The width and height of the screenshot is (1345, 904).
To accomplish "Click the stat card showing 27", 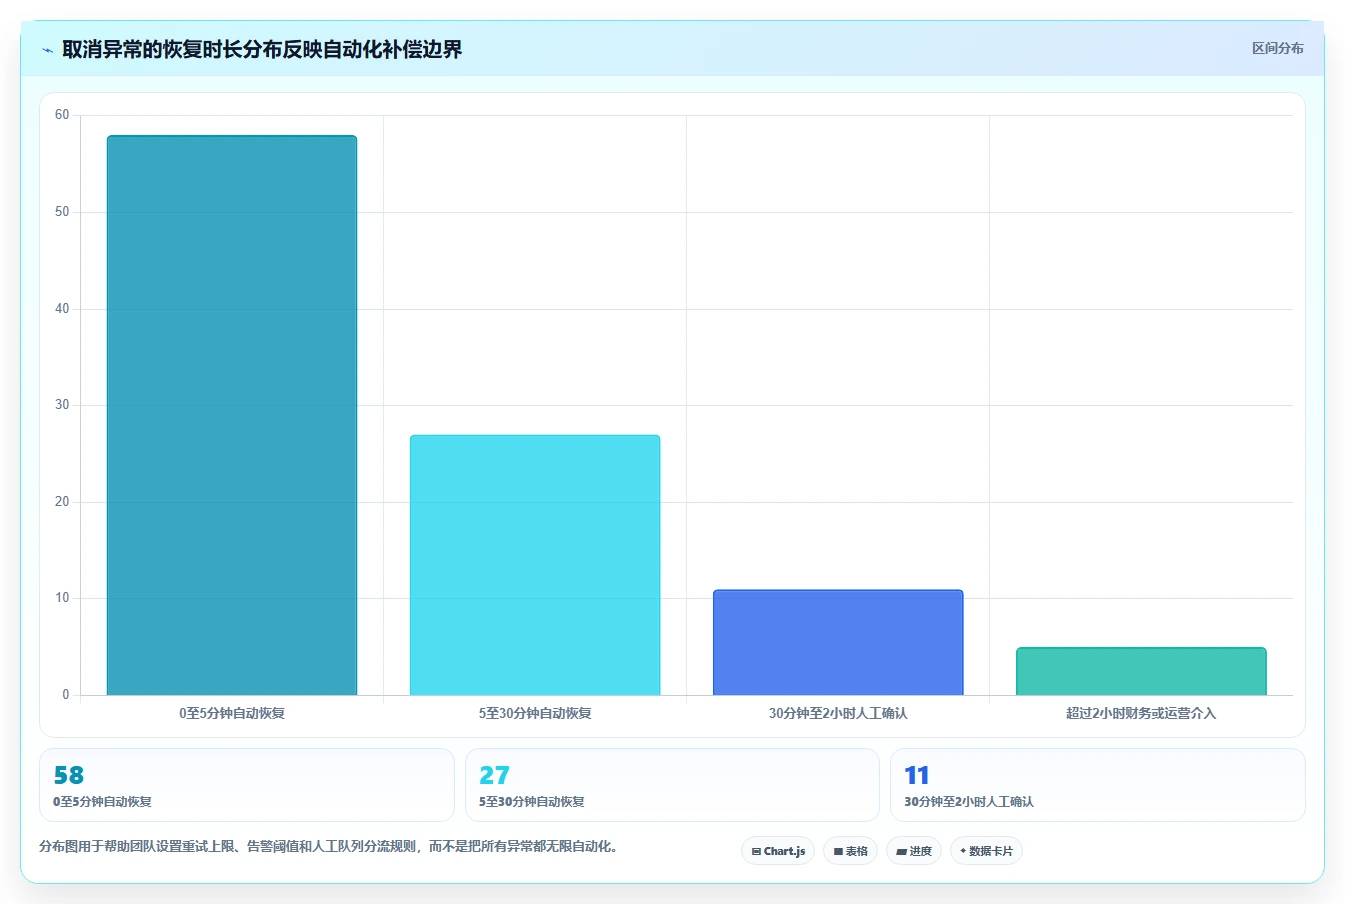I will pyautogui.click(x=672, y=785).
